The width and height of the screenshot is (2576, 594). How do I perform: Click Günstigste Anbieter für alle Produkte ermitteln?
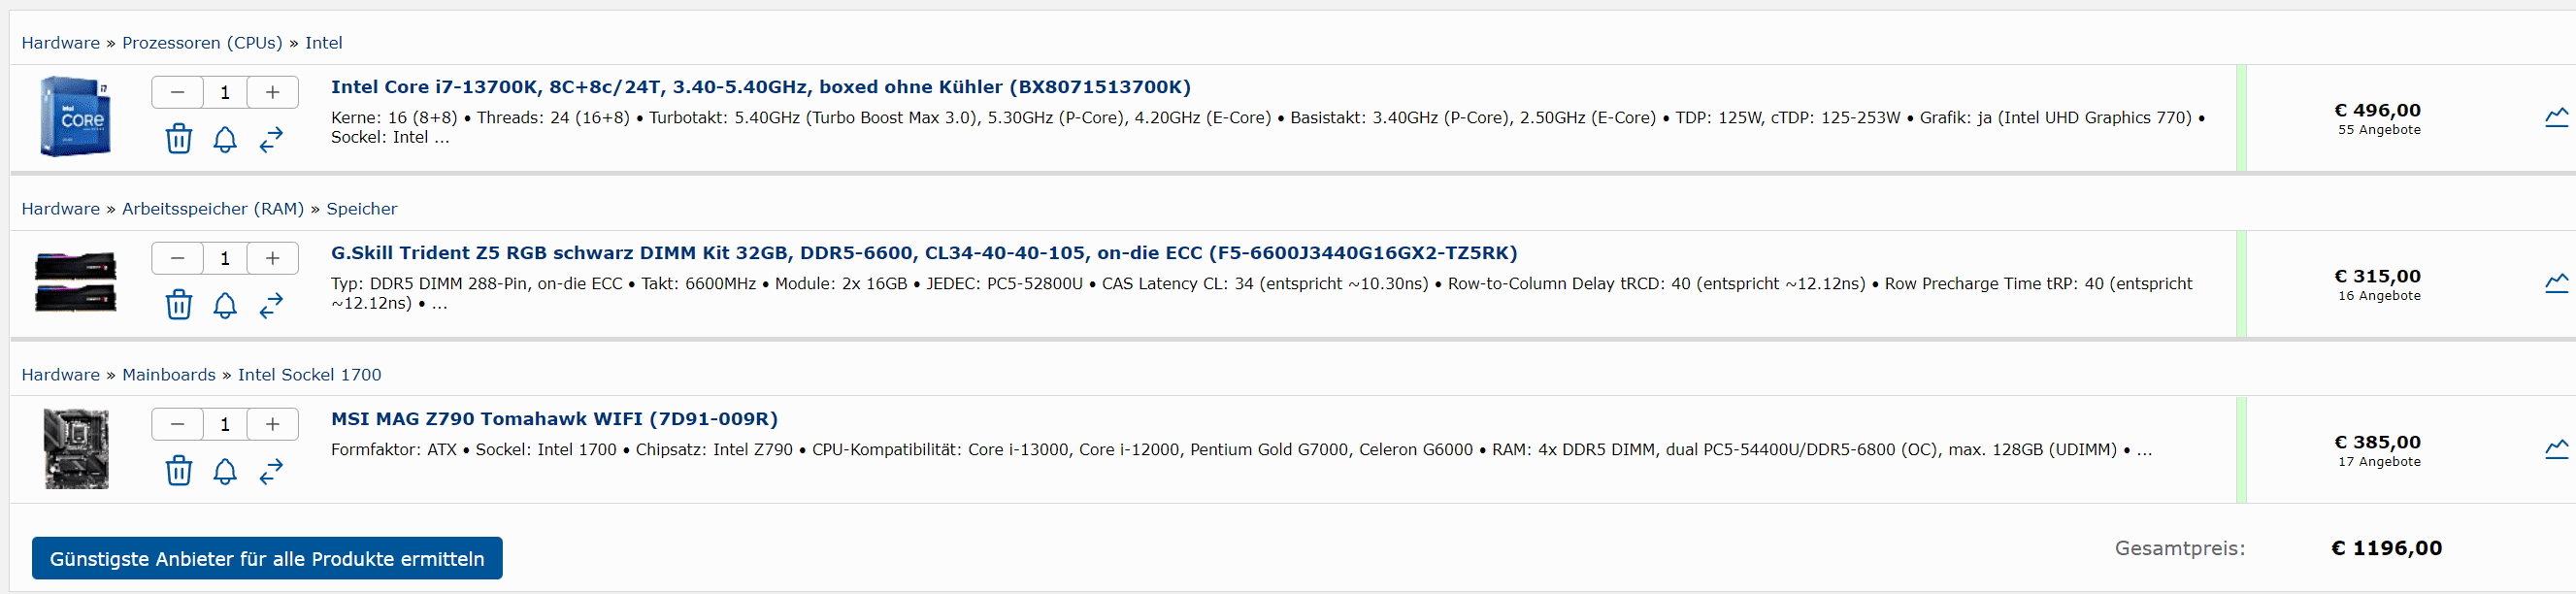267,559
